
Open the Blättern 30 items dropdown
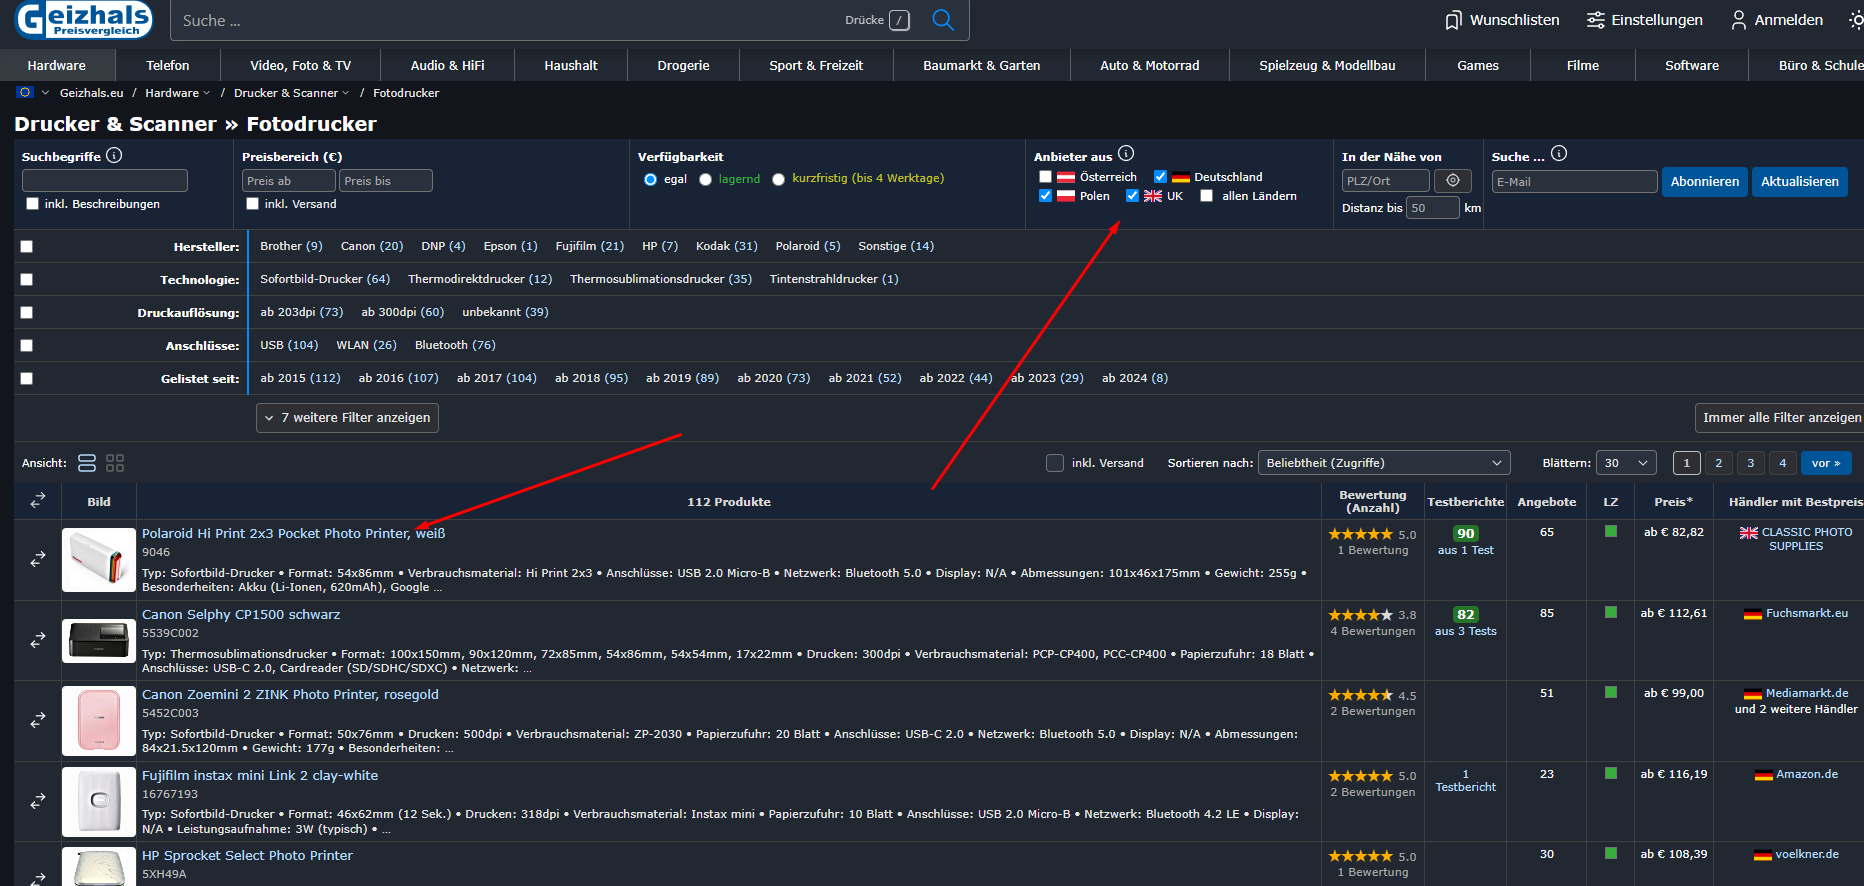1625,463
